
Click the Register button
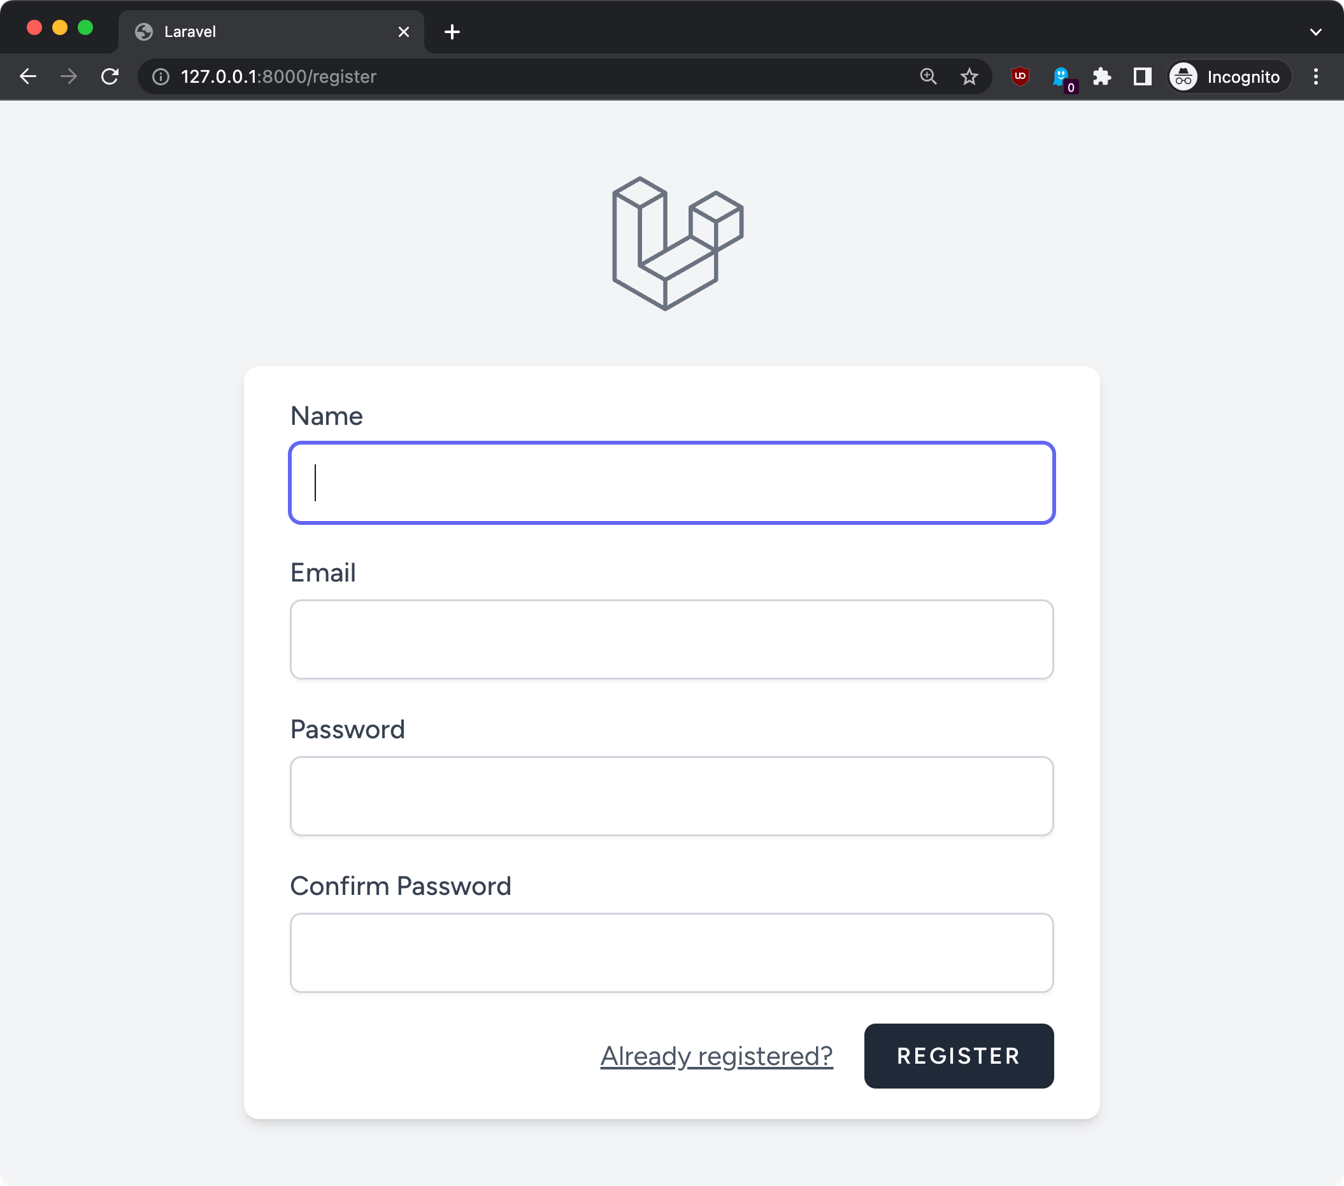click(x=958, y=1056)
